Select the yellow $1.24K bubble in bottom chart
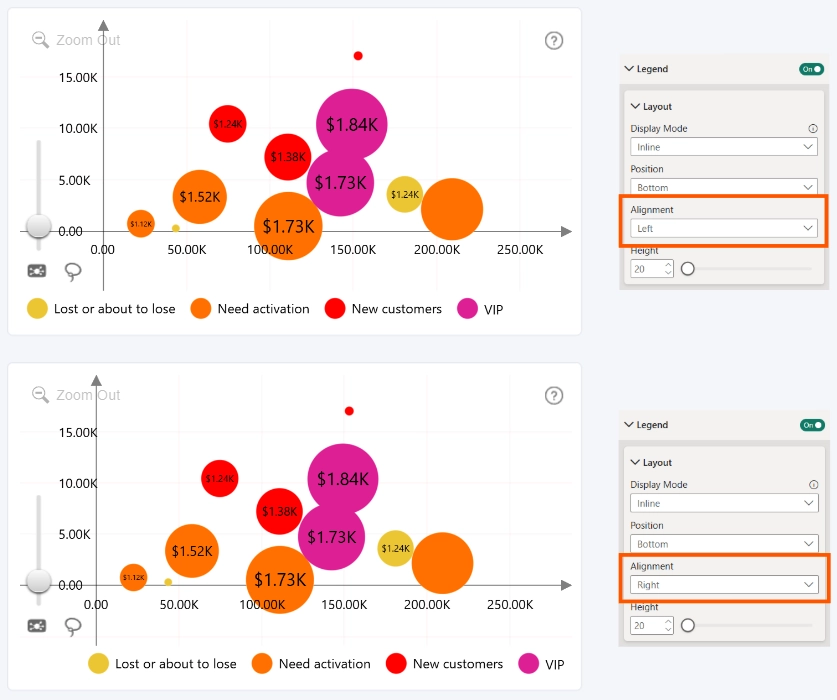This screenshot has height=700, width=837. click(x=395, y=548)
